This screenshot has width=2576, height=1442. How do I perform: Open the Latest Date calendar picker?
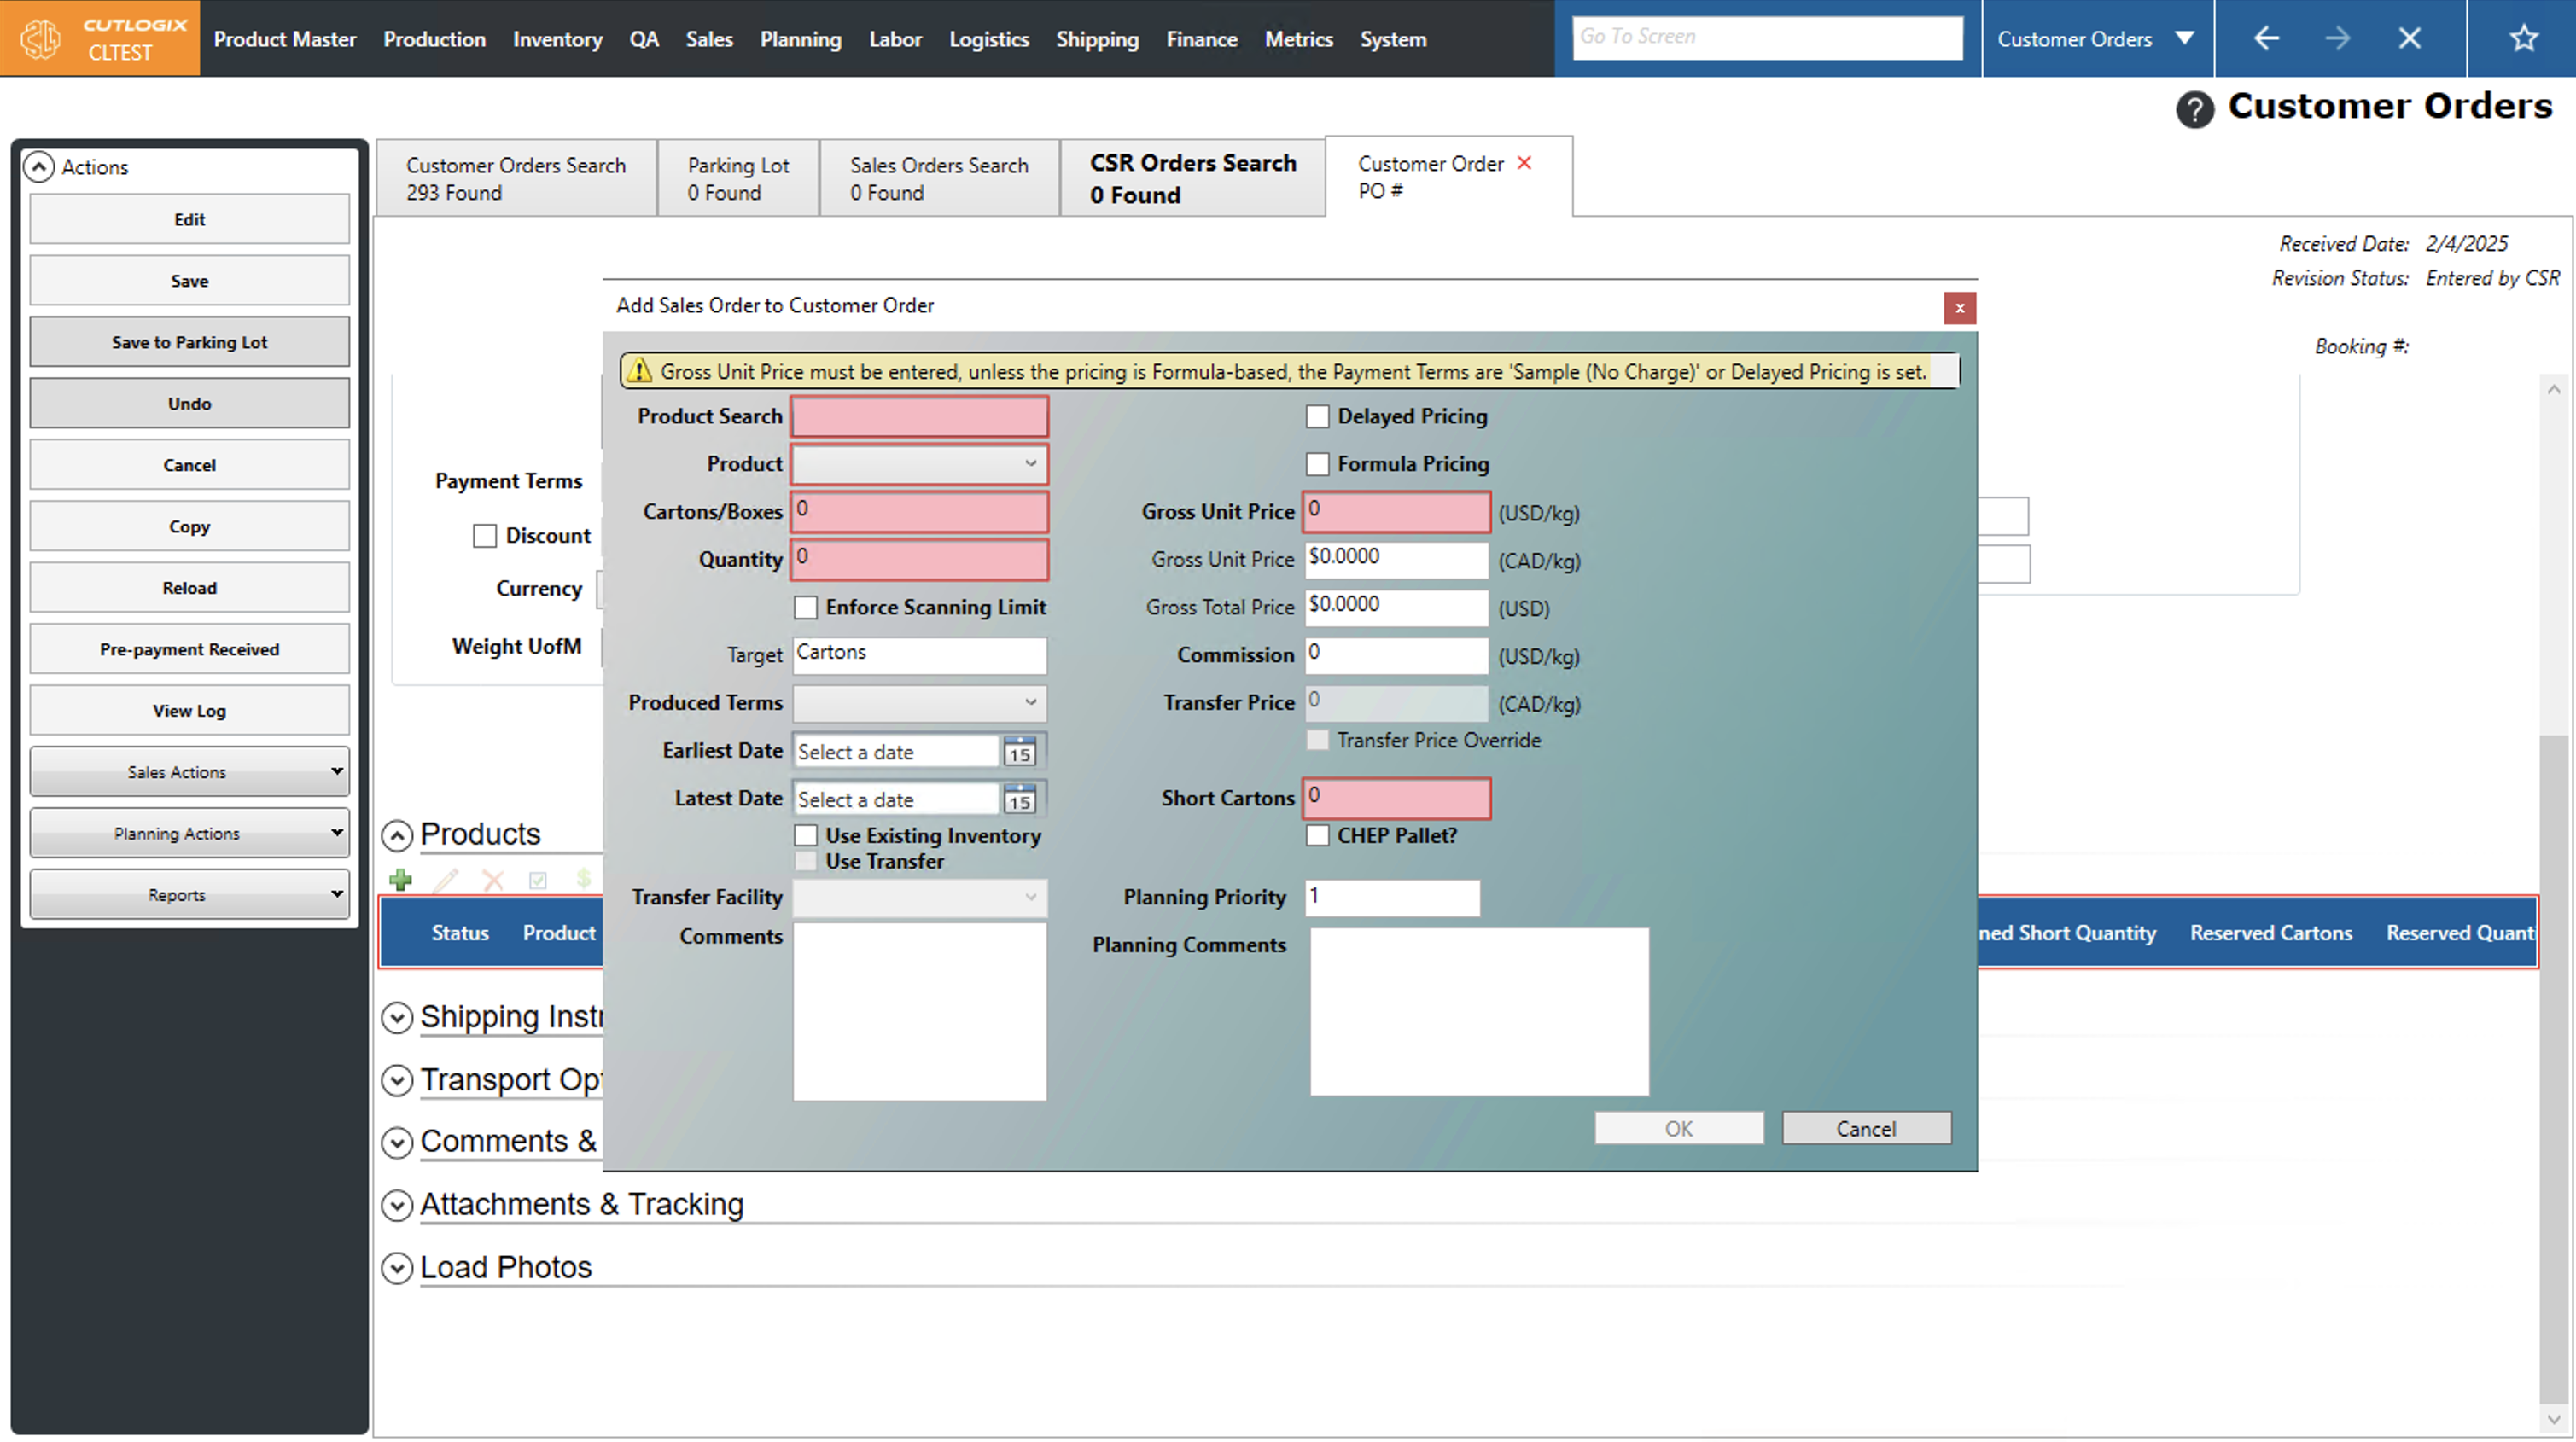click(1019, 800)
